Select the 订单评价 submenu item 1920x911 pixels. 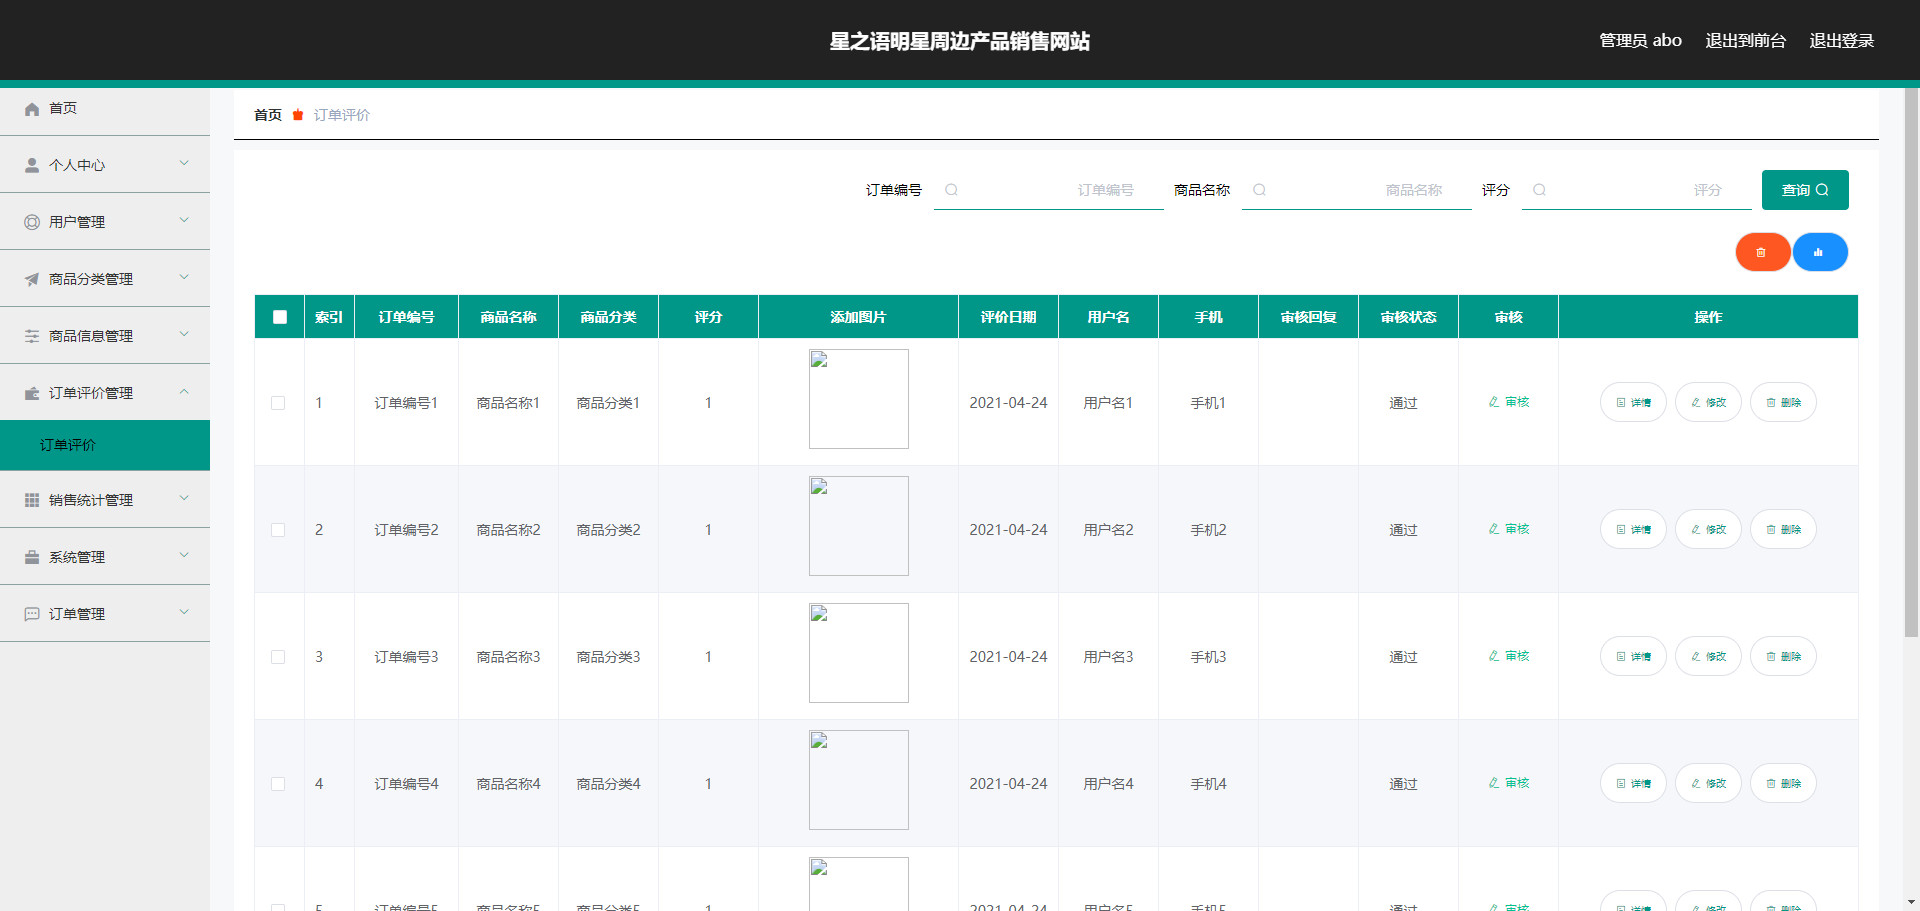tap(105, 445)
